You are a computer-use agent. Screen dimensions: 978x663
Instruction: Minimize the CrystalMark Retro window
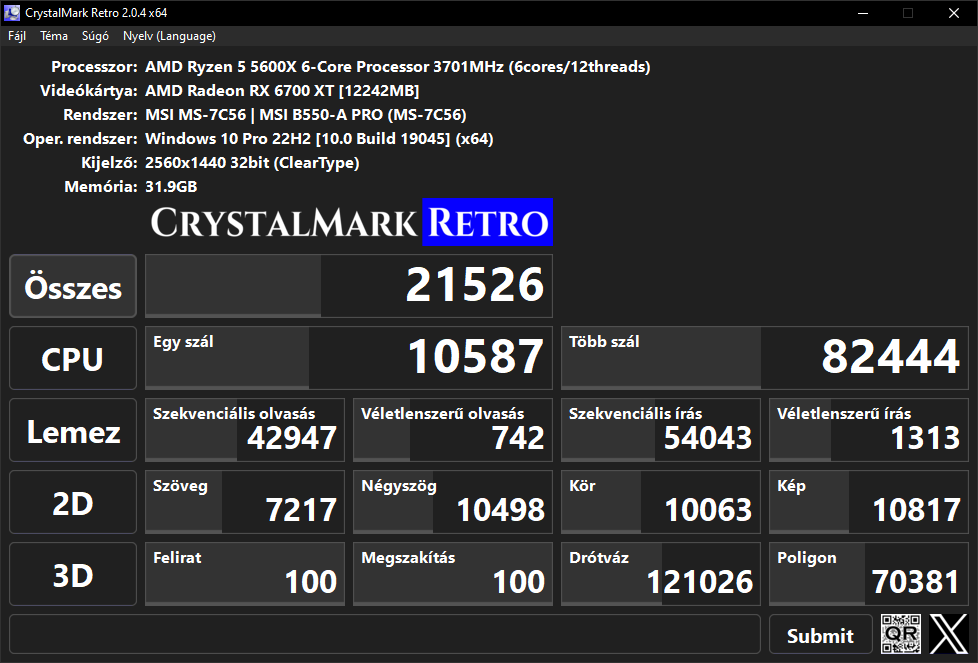pos(863,13)
